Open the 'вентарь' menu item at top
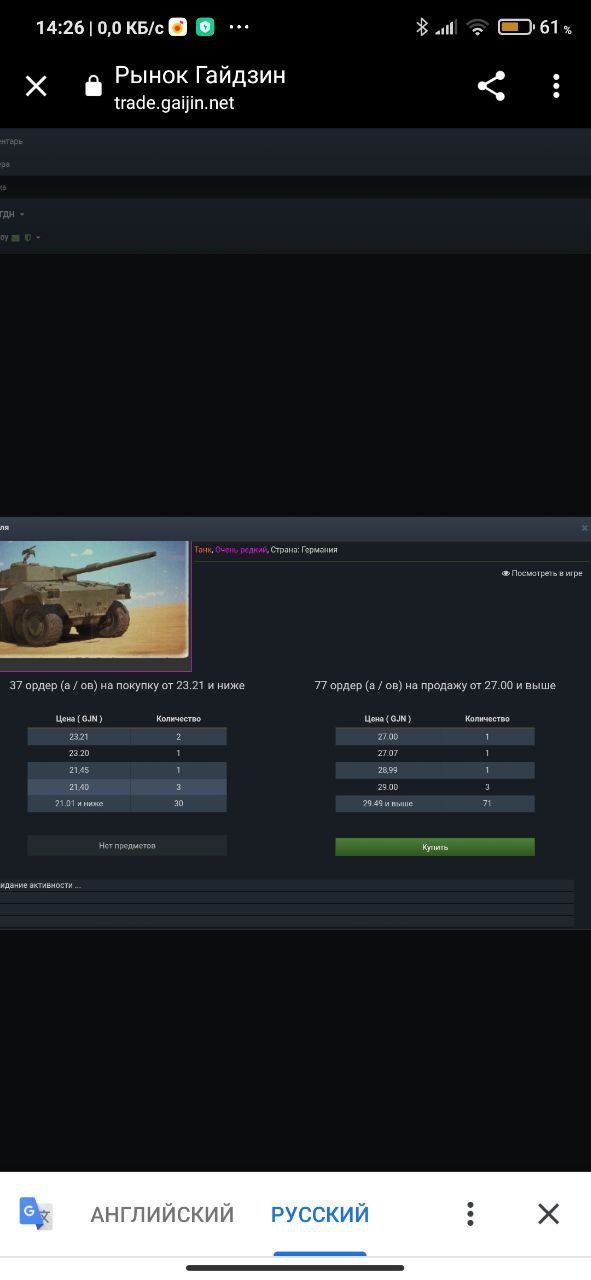 point(12,141)
